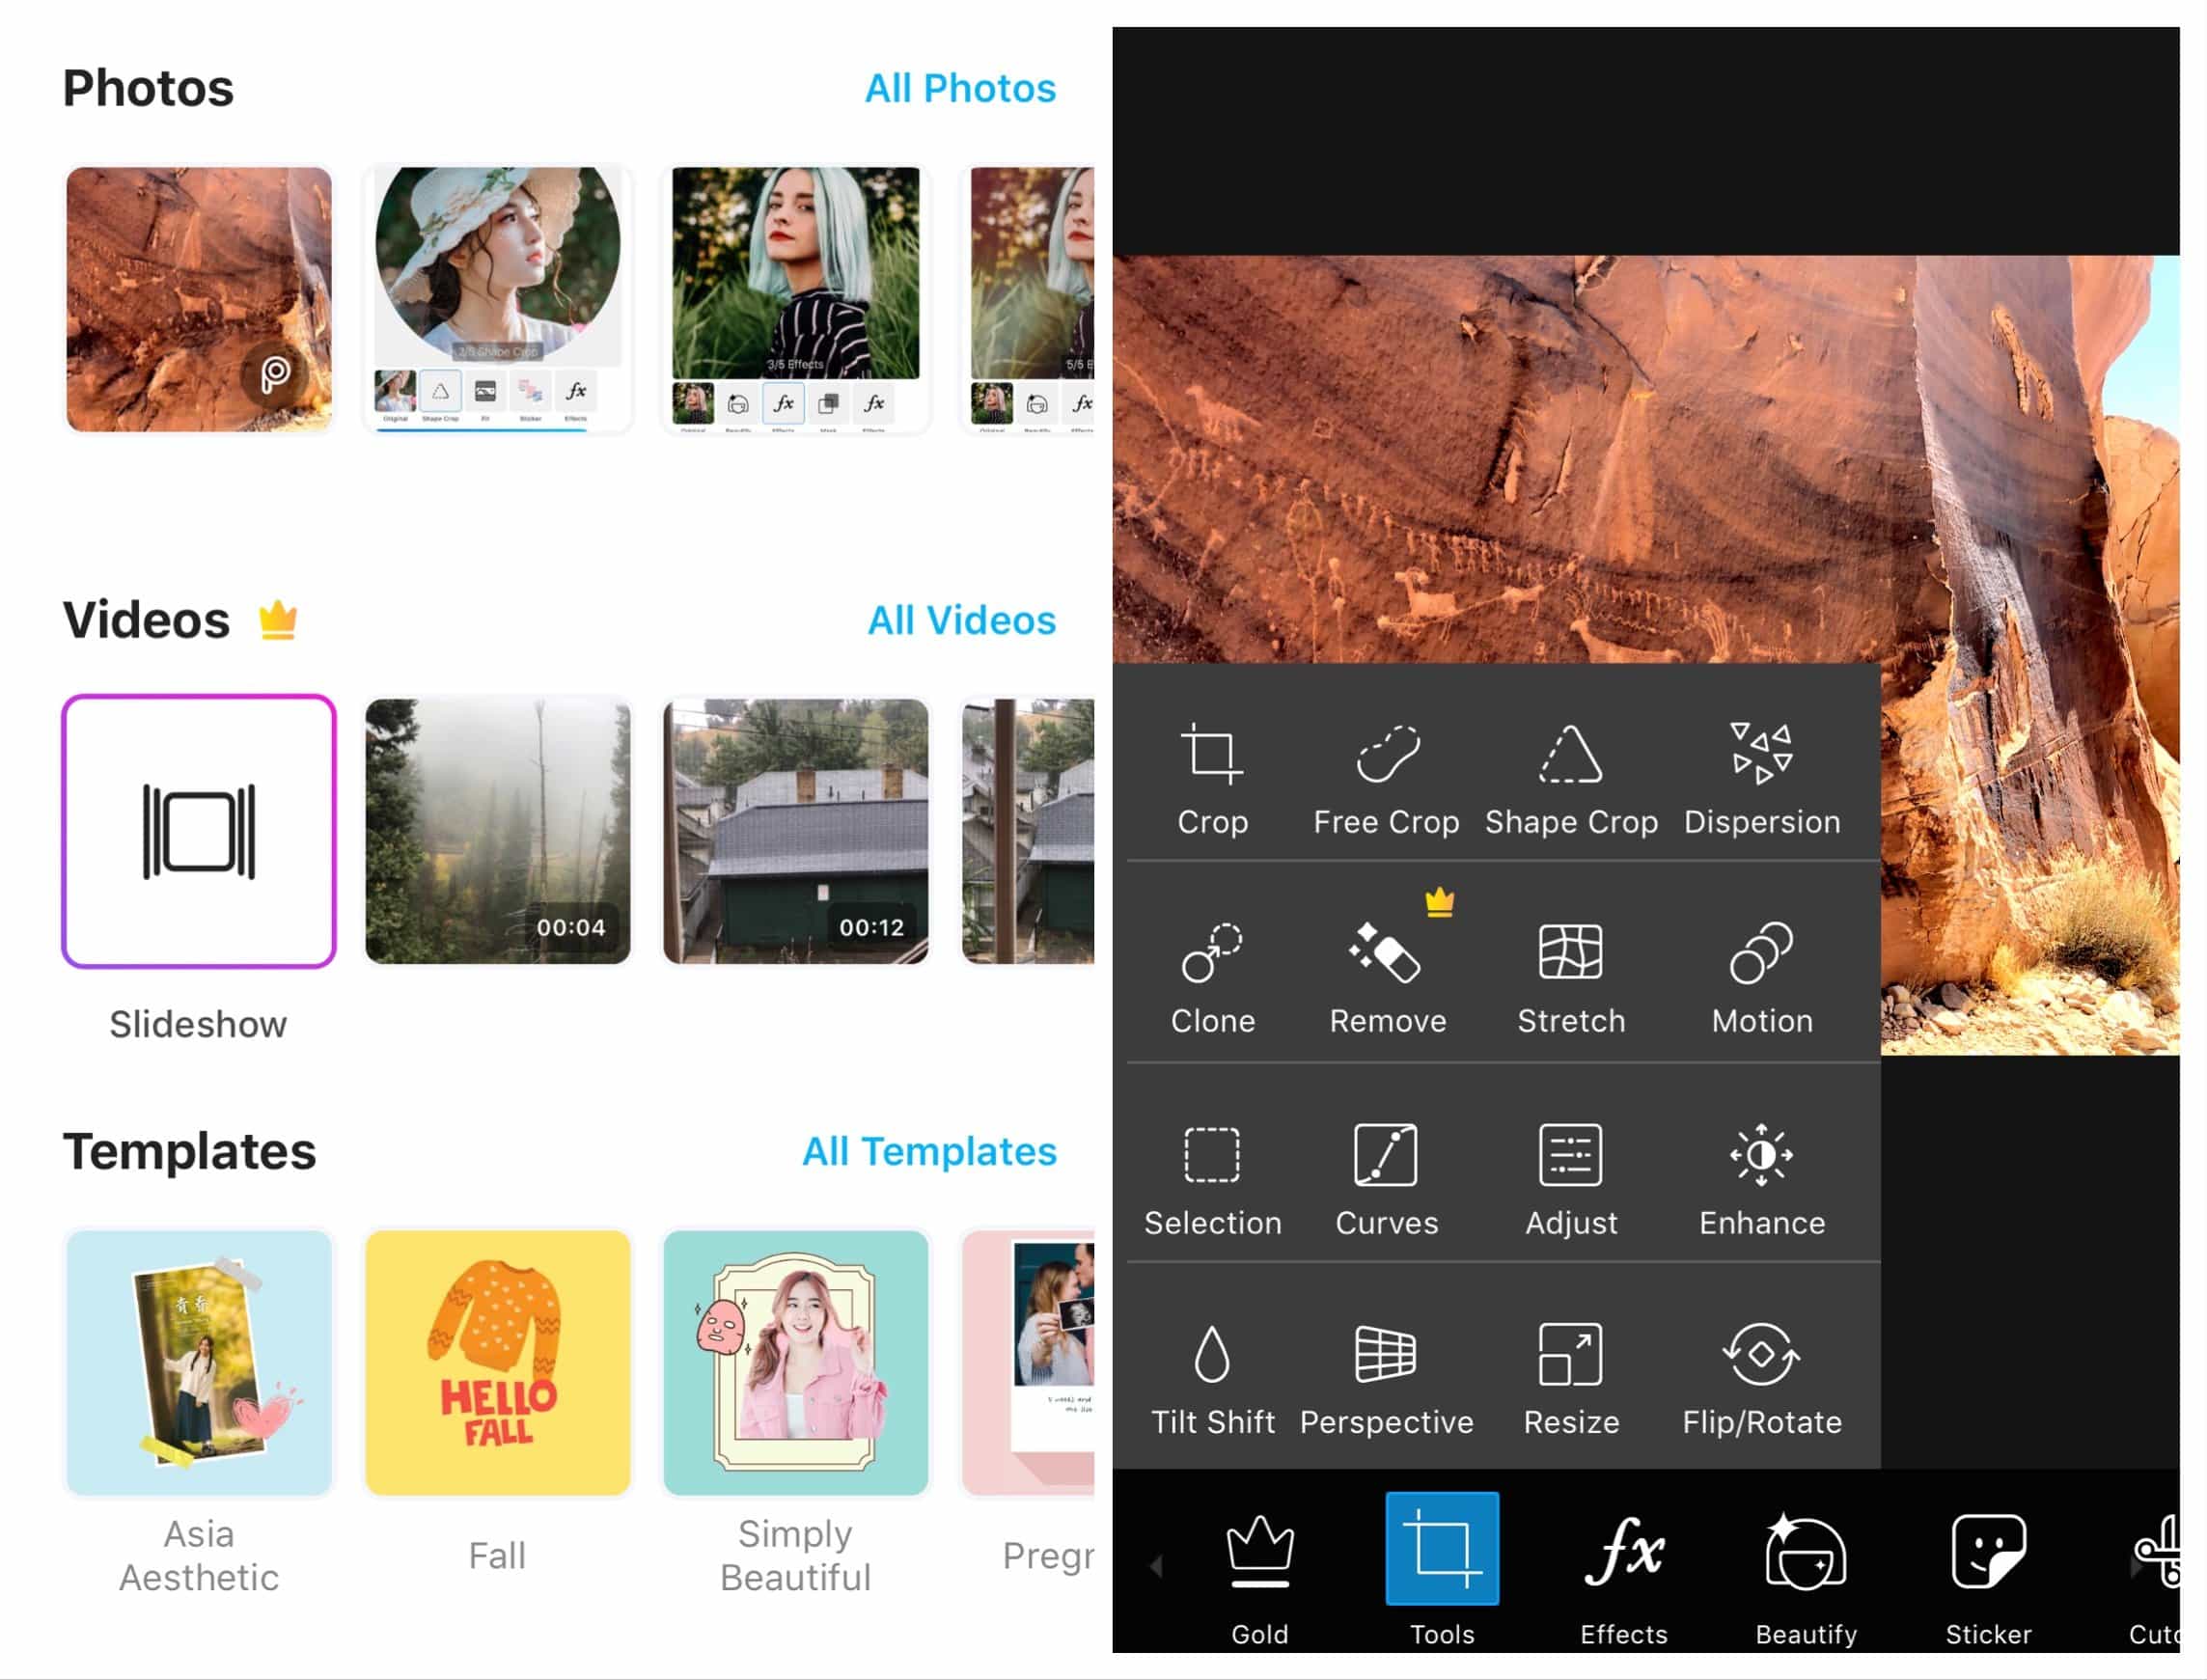Toggle the Motion tool
The width and height of the screenshot is (2207, 1680).
pos(1757,973)
